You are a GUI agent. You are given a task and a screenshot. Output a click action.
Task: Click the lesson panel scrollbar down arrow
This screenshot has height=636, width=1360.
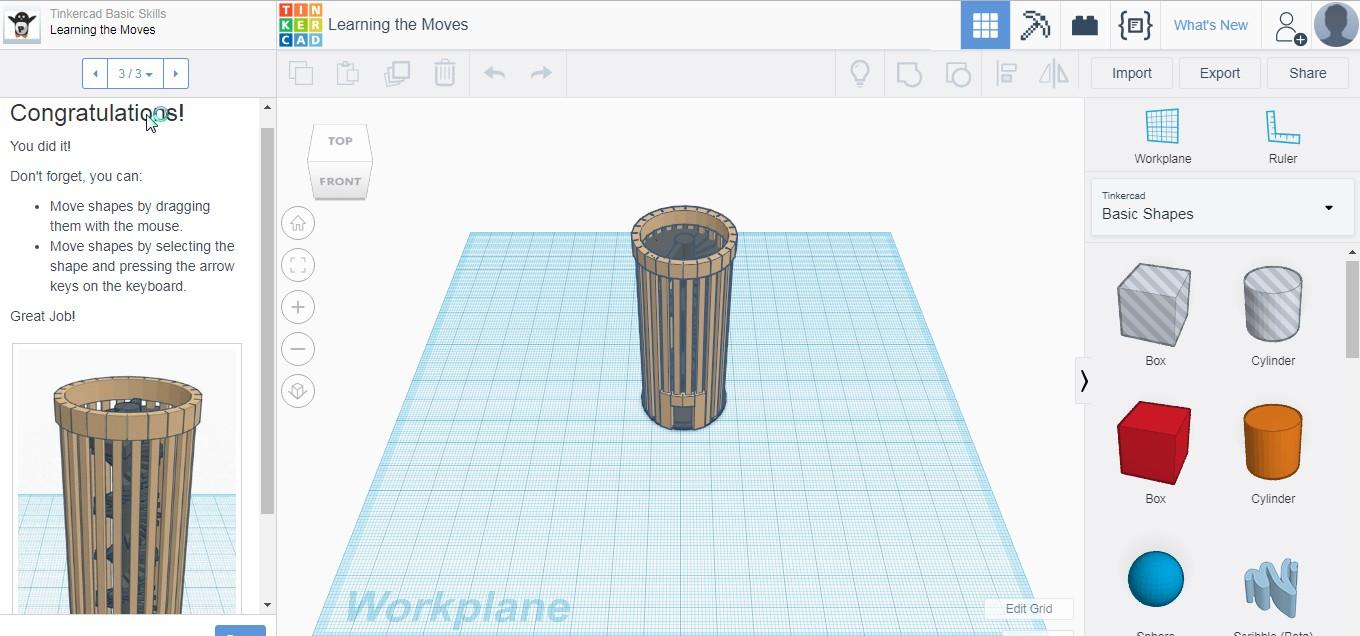pos(267,605)
